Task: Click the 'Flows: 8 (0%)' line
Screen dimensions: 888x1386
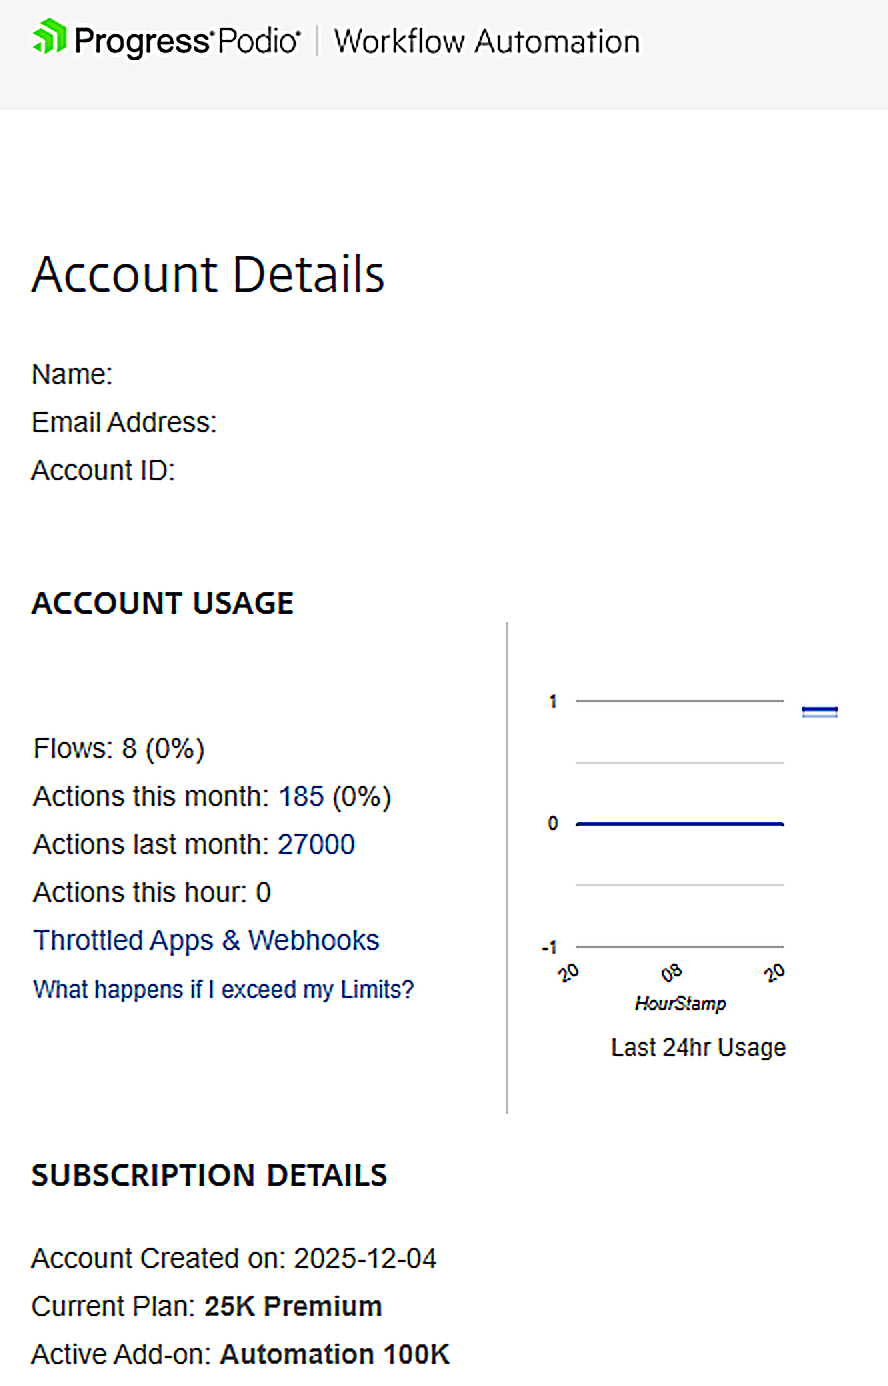Action: click(119, 749)
